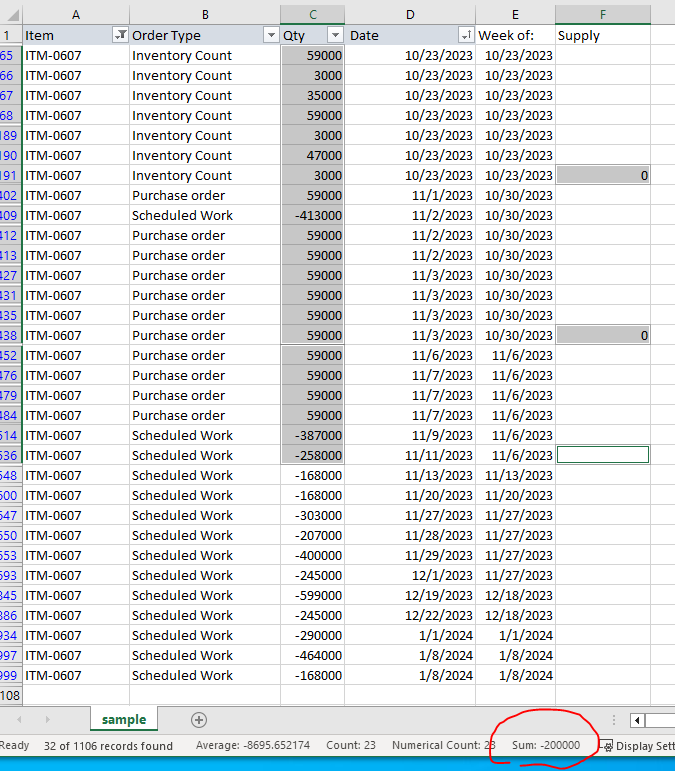Add a new sheet with the plus button

tap(199, 720)
